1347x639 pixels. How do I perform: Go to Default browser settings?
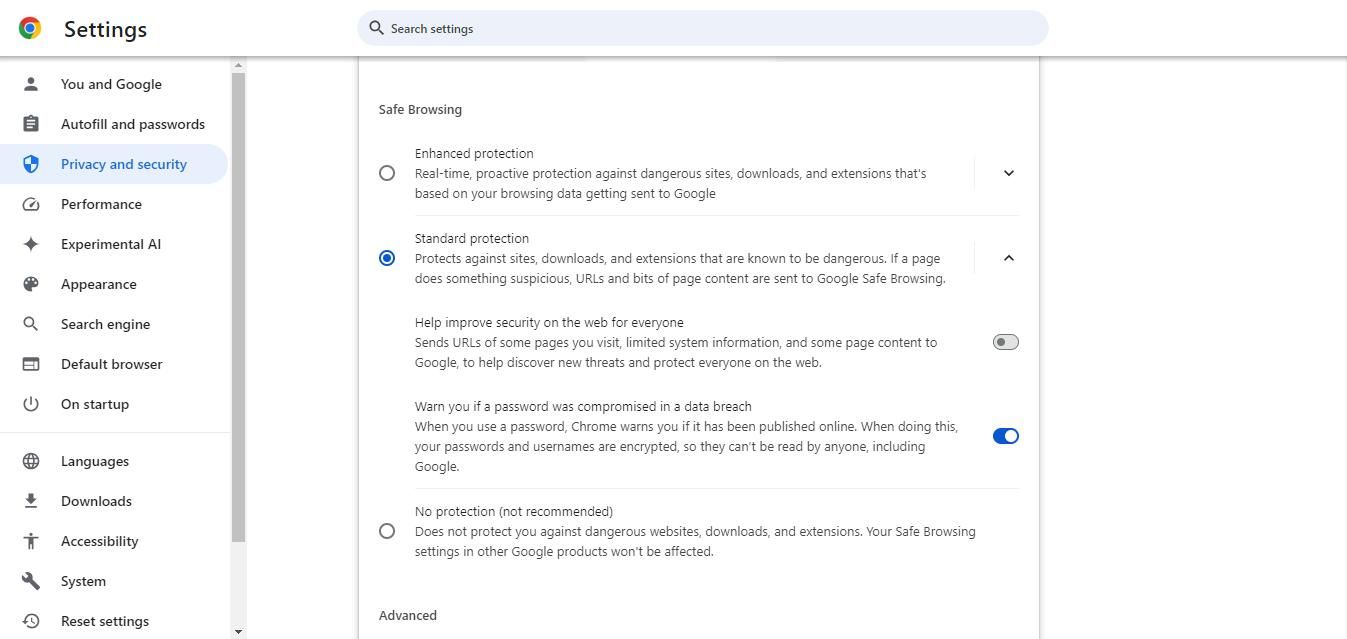coord(111,364)
